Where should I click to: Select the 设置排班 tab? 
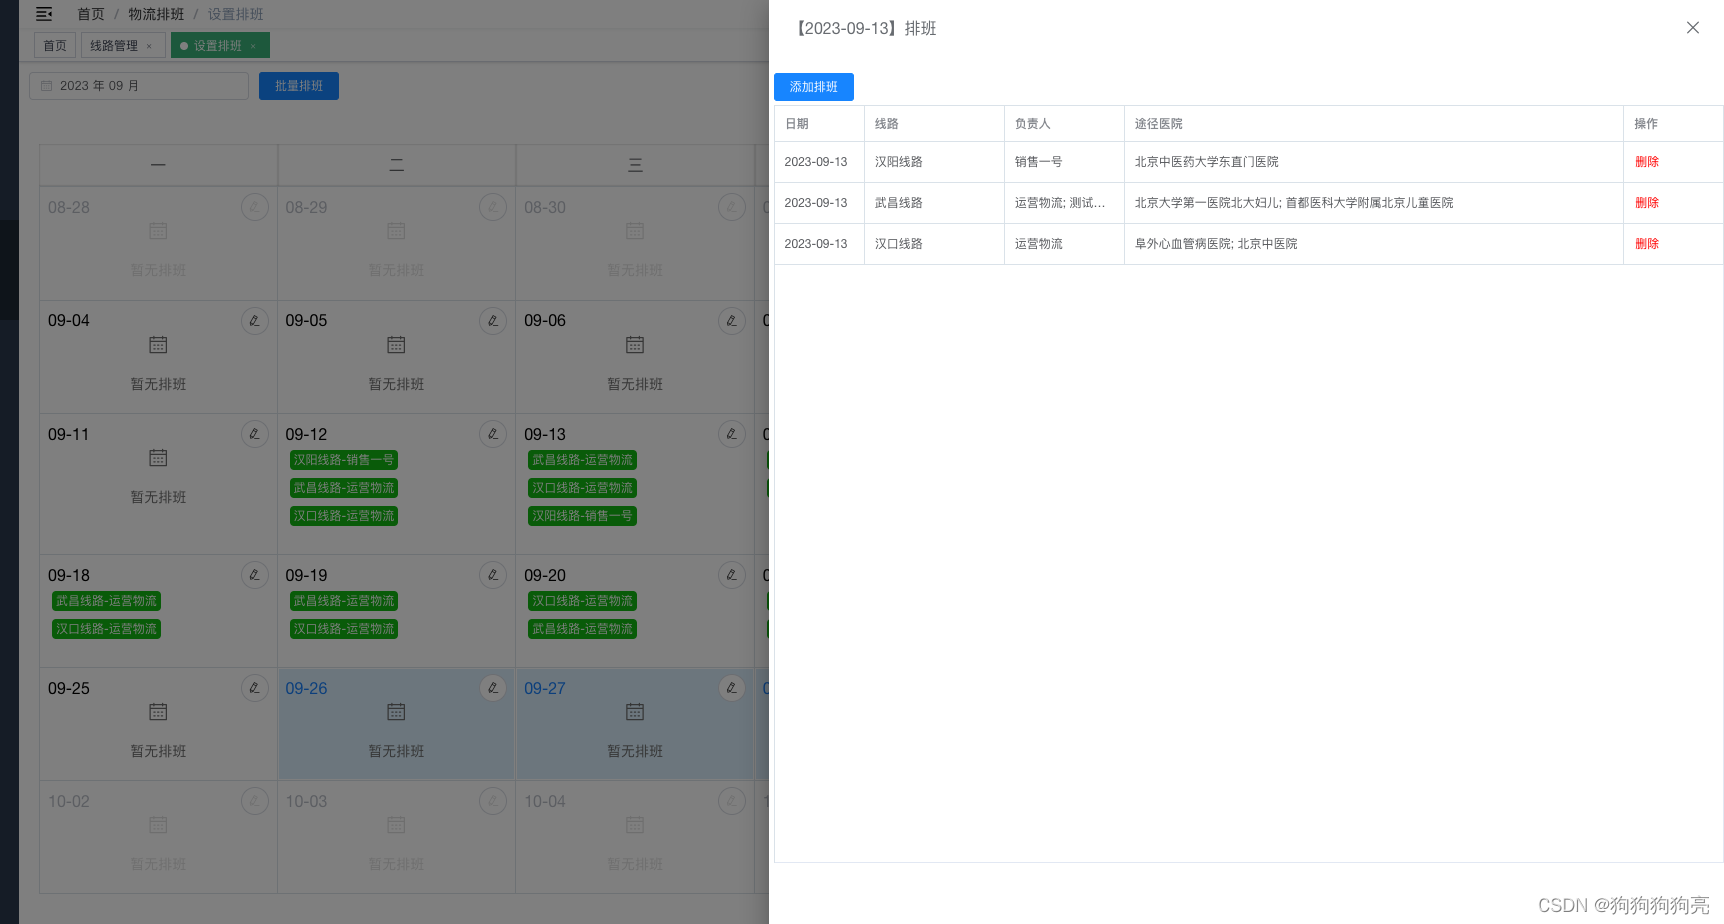219,45
